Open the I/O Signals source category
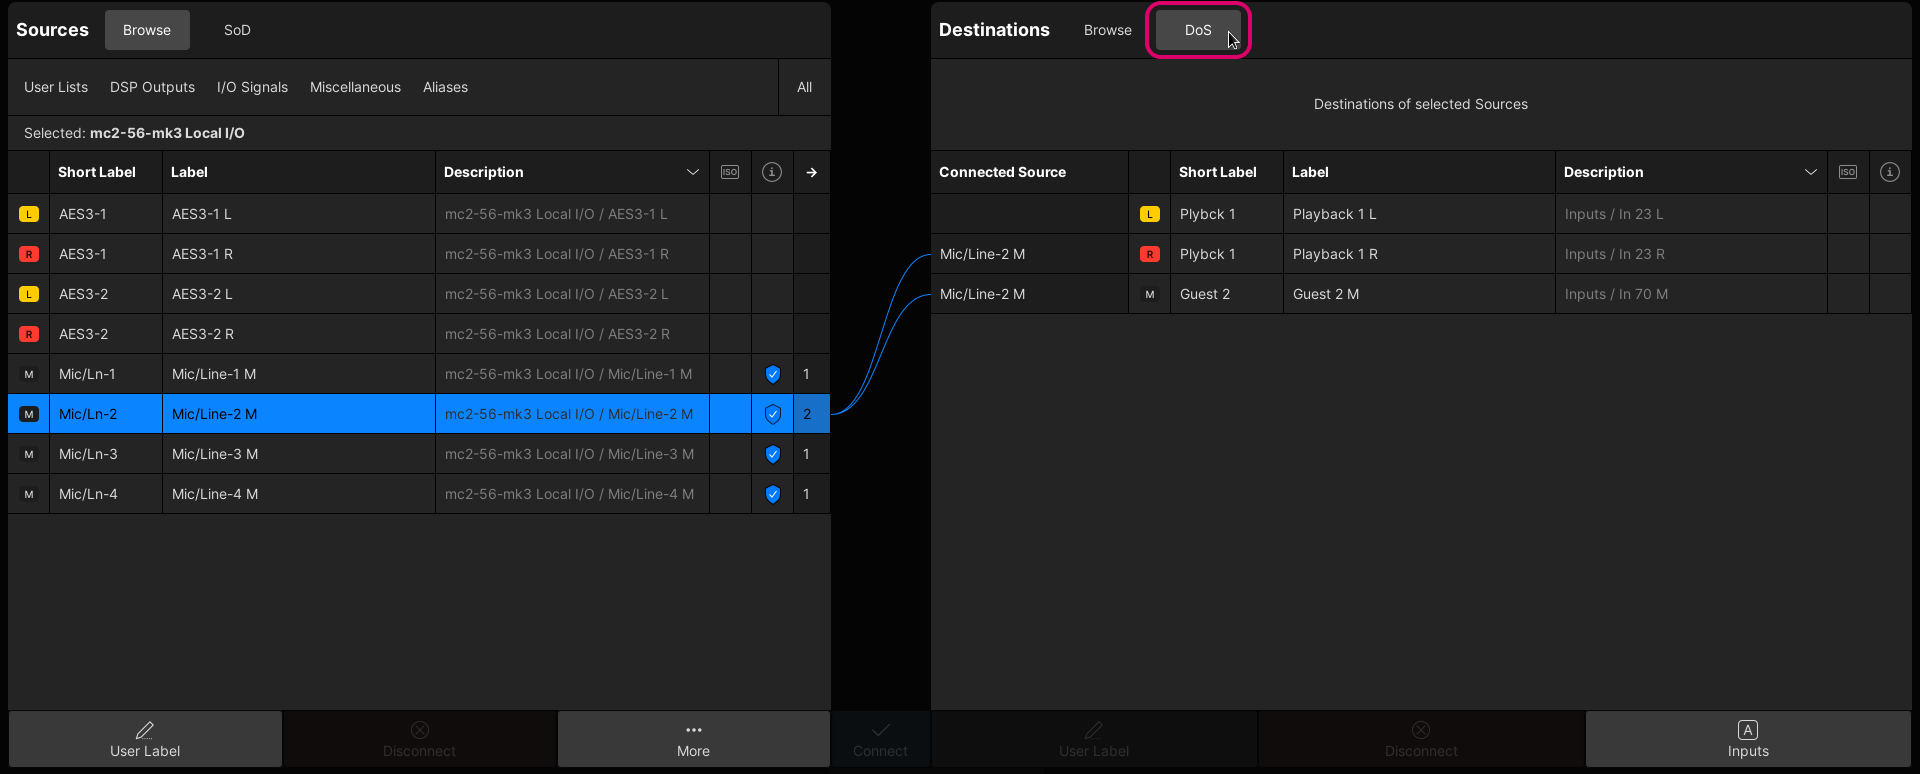The height and width of the screenshot is (774, 1920). (x=252, y=87)
